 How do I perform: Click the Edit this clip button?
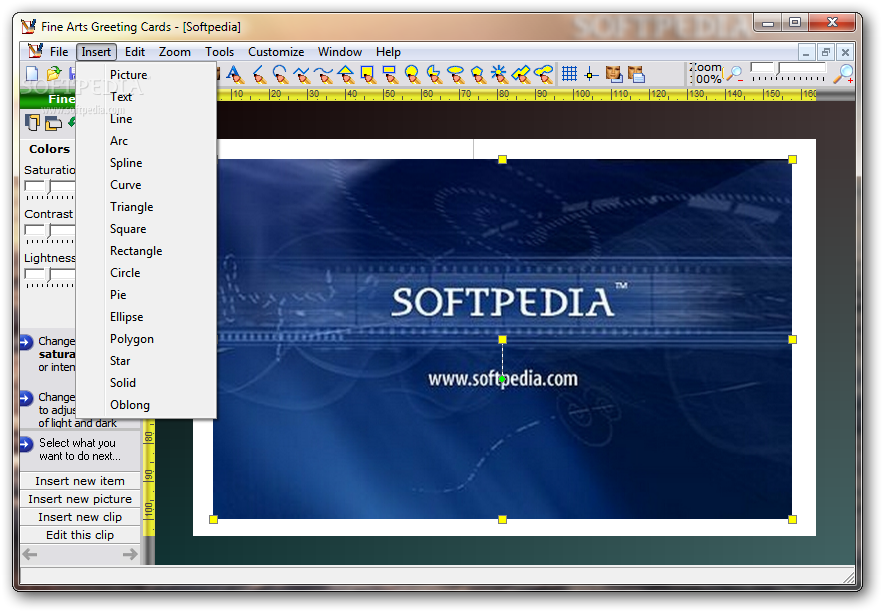click(x=80, y=535)
